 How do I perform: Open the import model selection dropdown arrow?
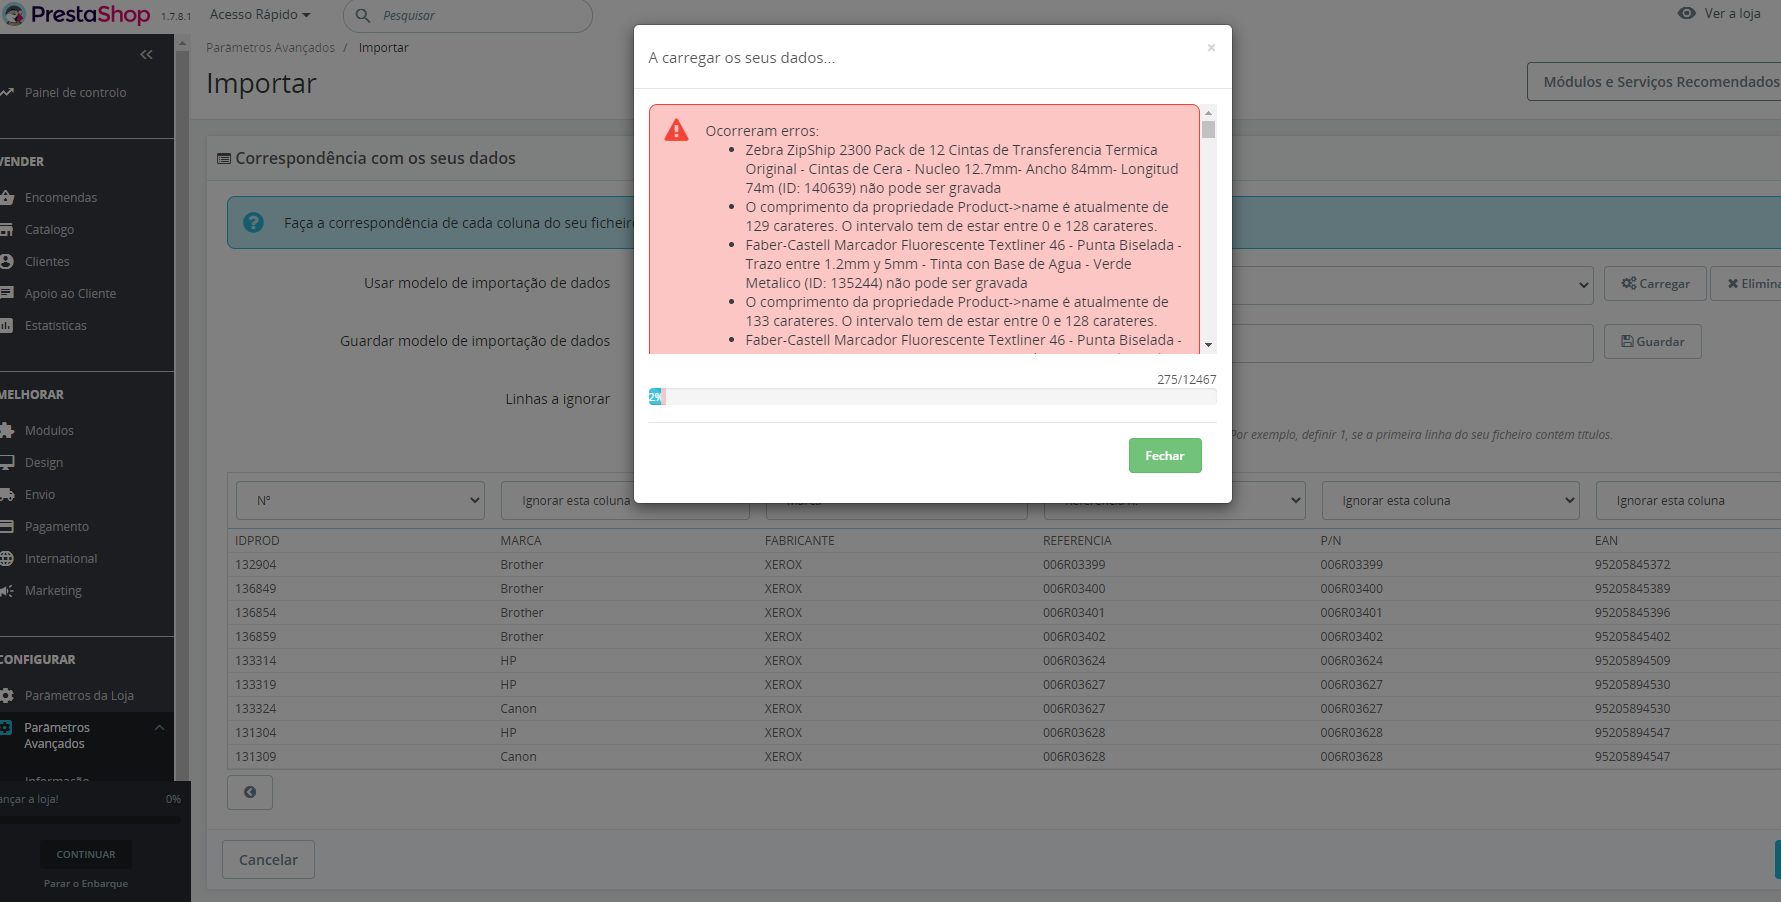[1583, 285]
